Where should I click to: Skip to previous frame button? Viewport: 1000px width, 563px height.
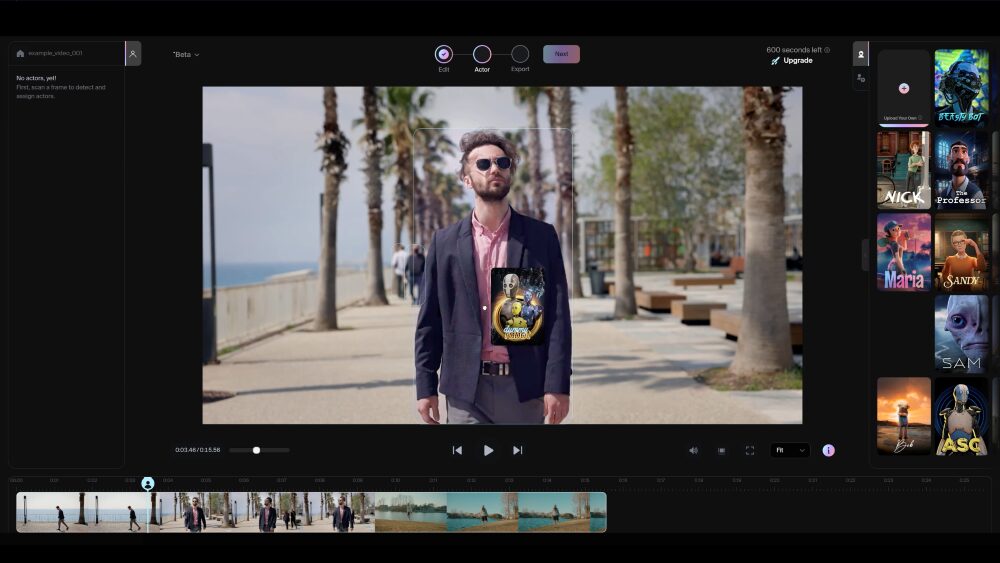457,450
